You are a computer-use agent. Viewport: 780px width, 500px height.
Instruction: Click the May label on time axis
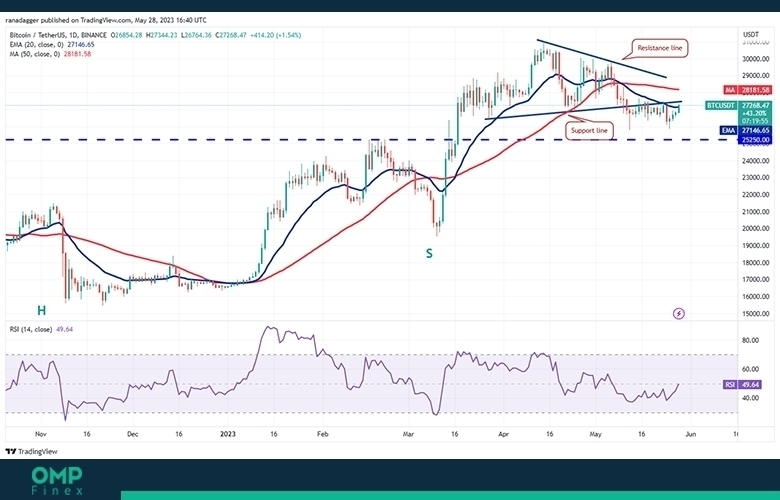pos(595,434)
